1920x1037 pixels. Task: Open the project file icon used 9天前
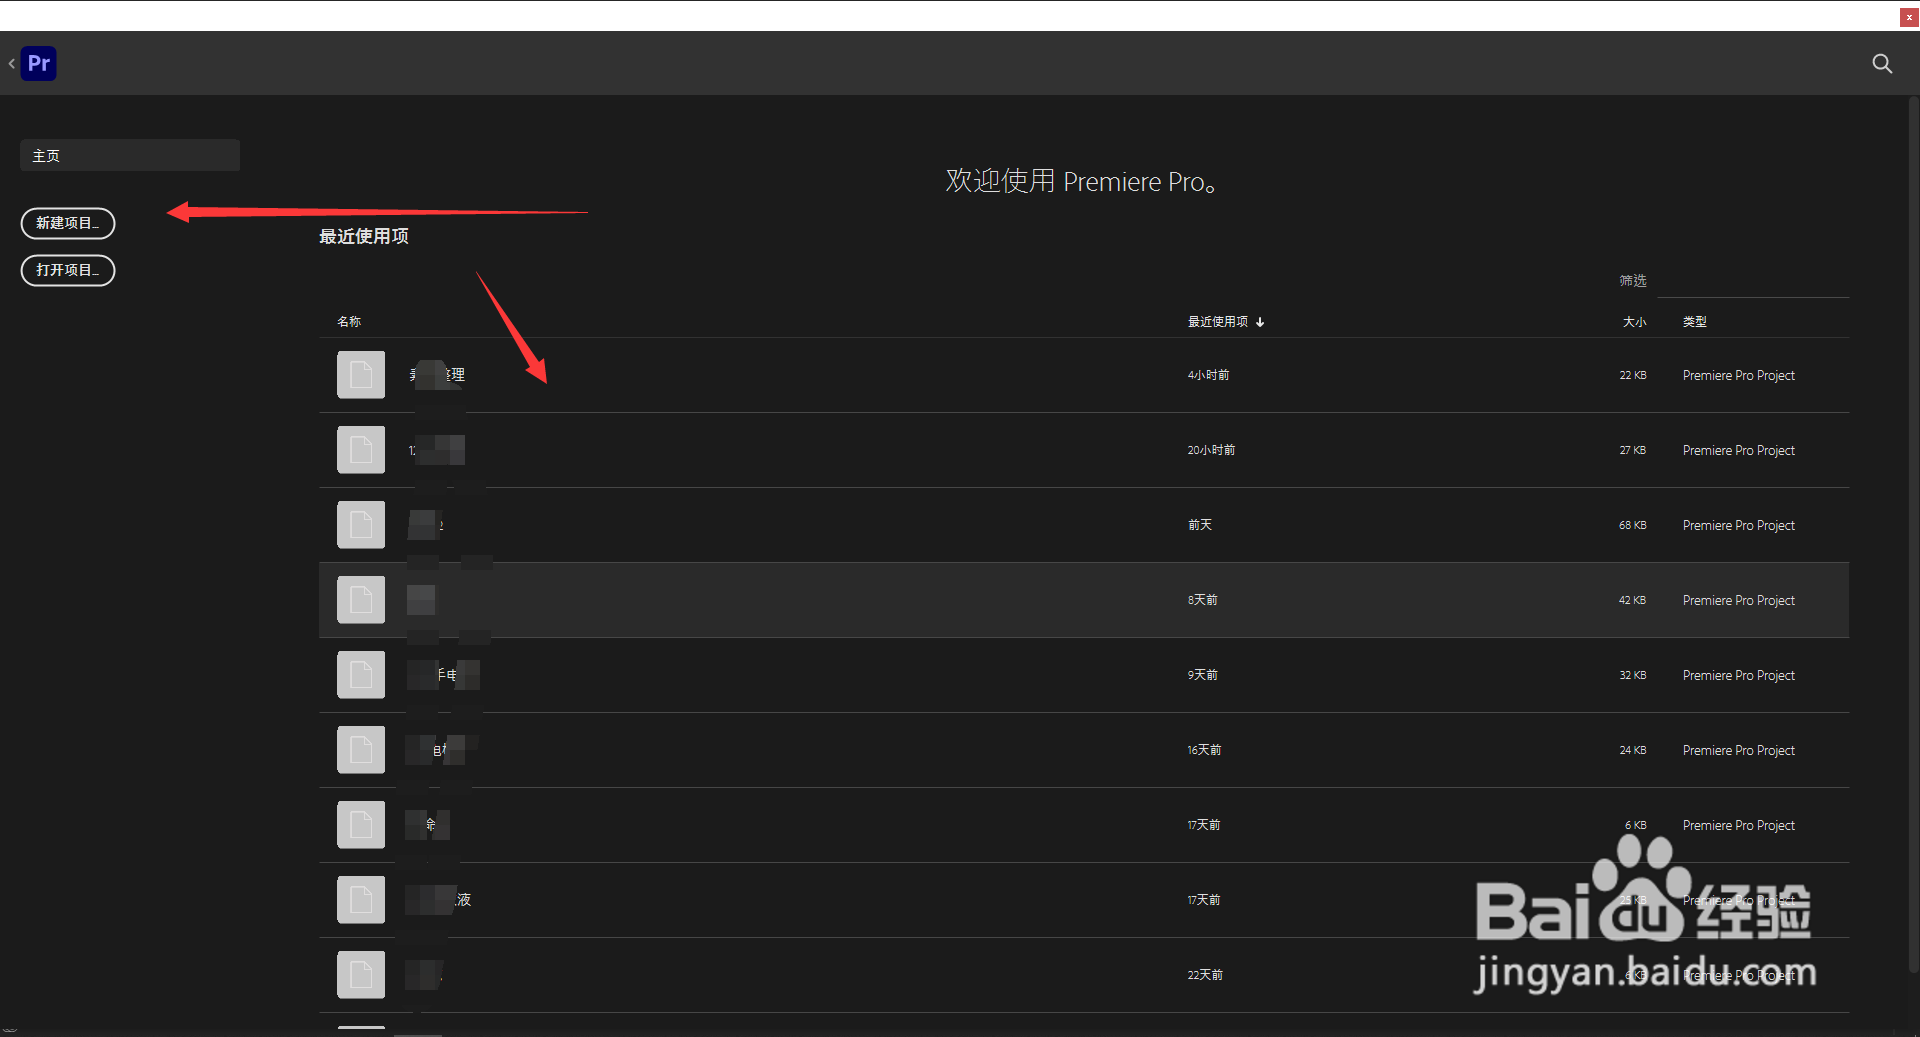pyautogui.click(x=361, y=675)
